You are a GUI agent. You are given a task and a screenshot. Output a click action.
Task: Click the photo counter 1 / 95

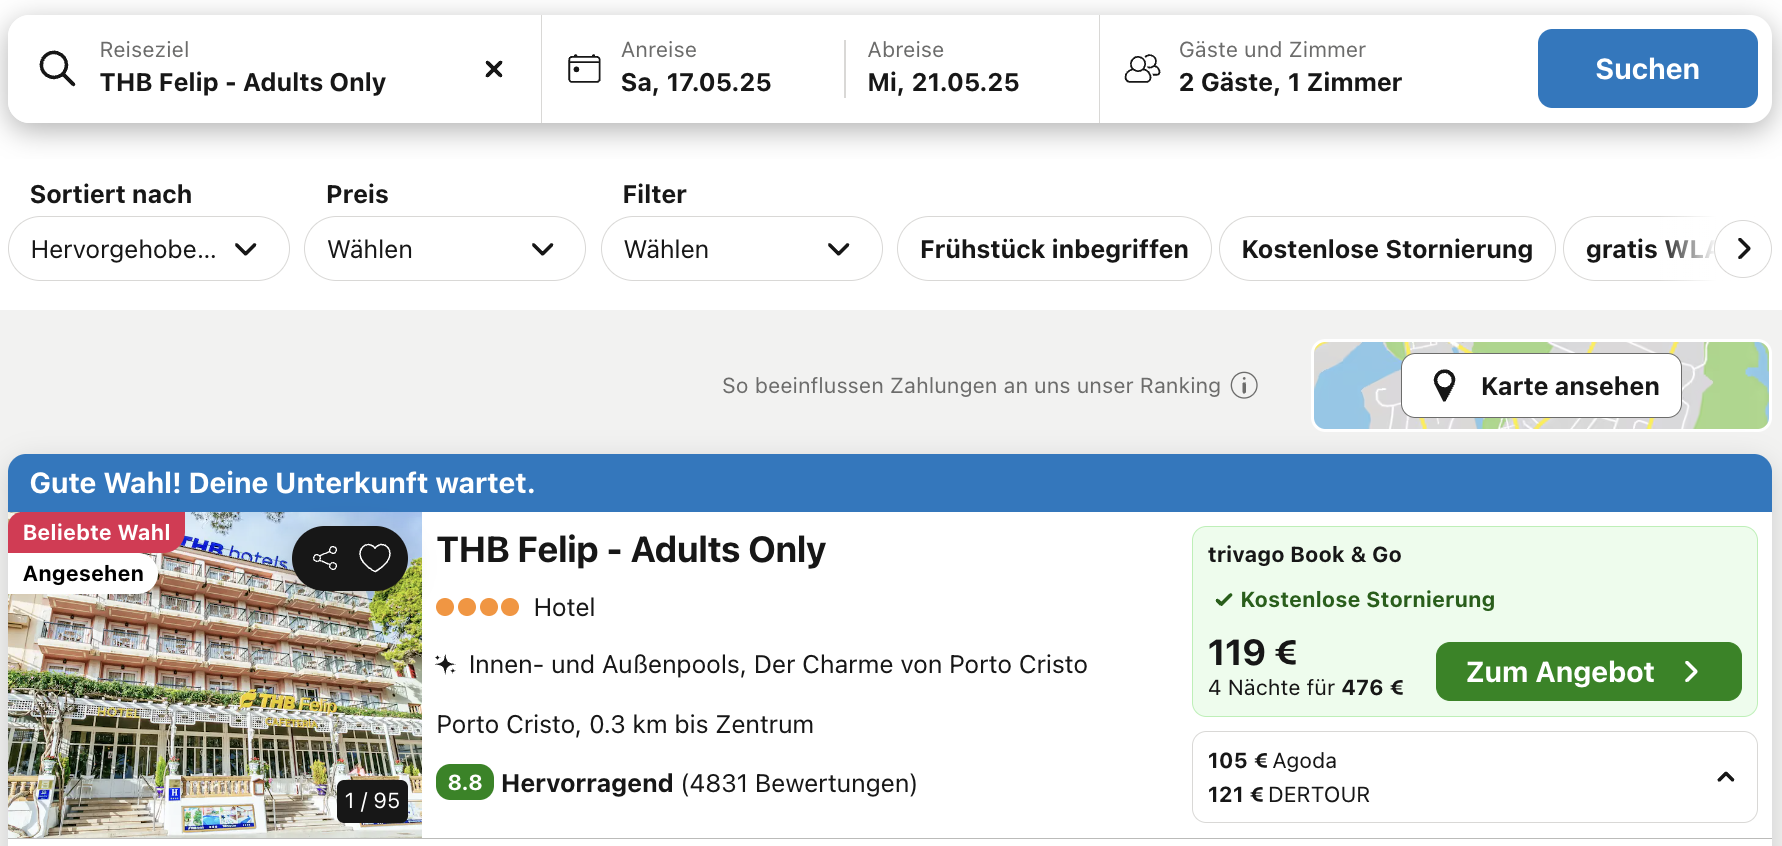pos(372,801)
